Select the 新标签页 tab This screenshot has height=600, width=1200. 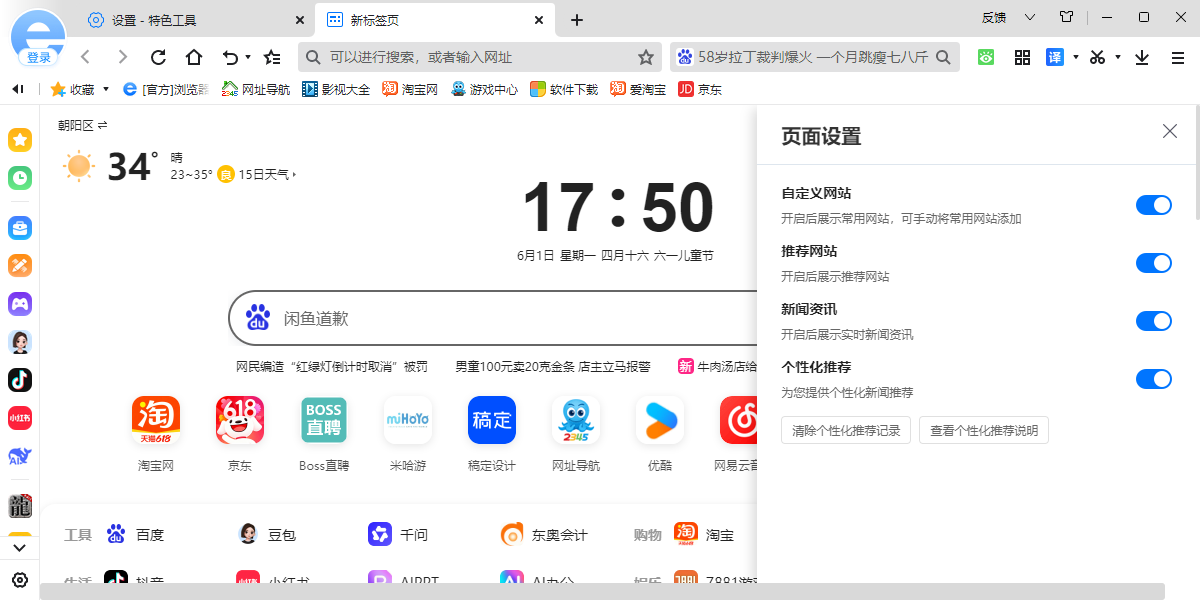click(435, 20)
